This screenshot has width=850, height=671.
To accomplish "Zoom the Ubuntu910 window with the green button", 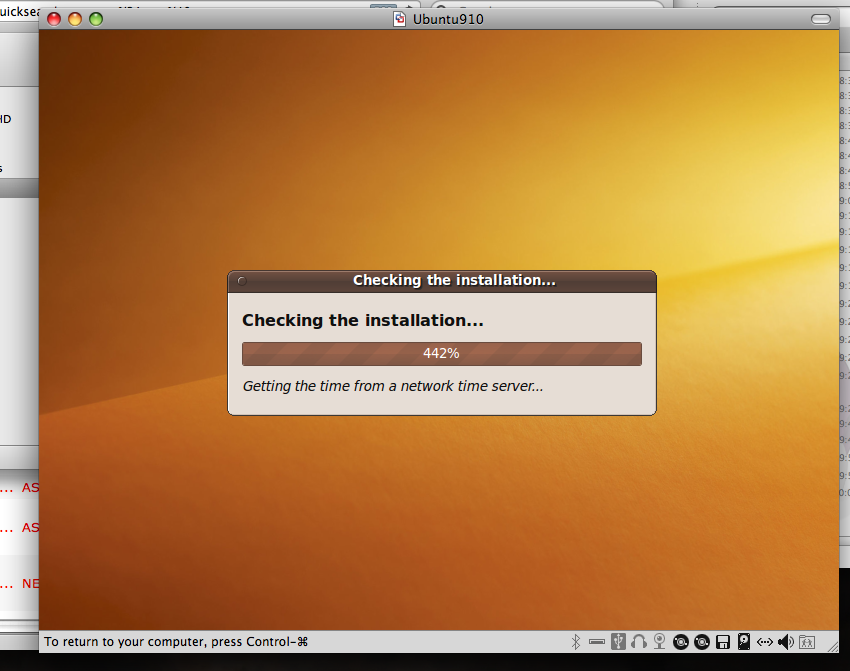I will [96, 20].
